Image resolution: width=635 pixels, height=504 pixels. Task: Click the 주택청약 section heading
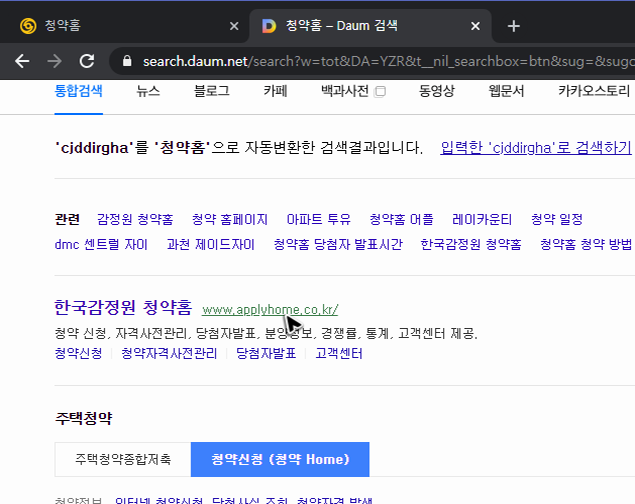tap(83, 418)
